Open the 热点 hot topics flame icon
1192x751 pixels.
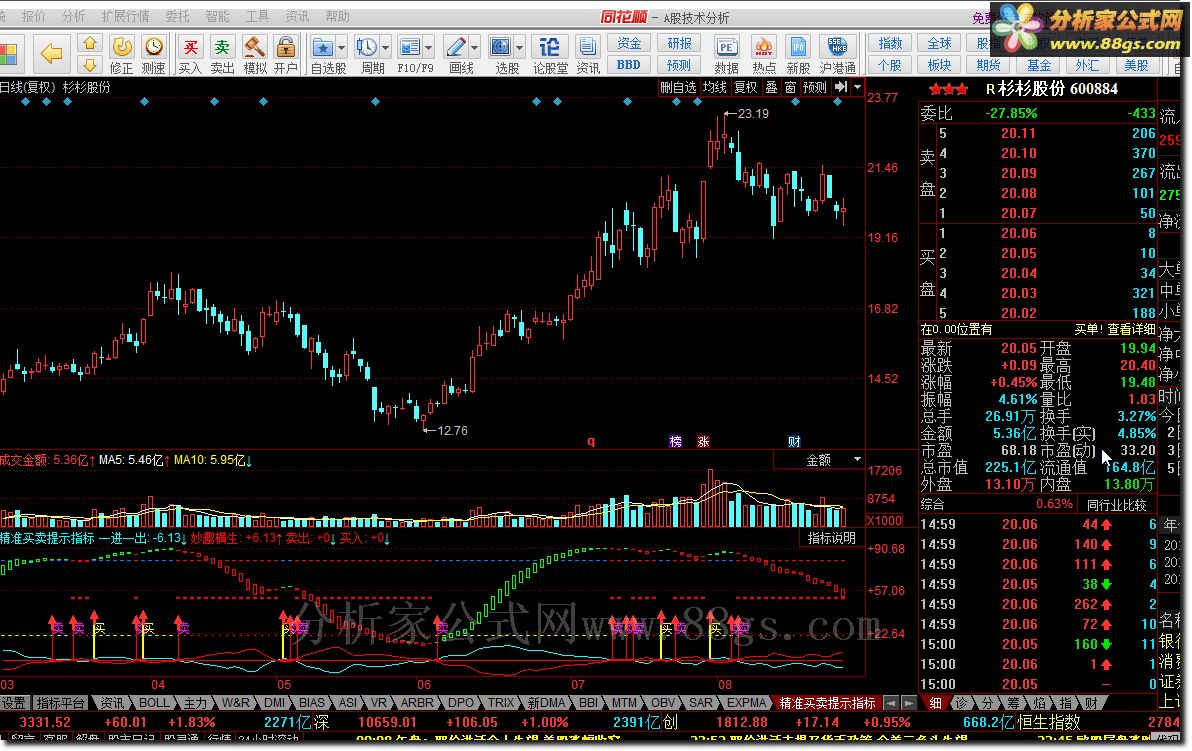(x=763, y=47)
